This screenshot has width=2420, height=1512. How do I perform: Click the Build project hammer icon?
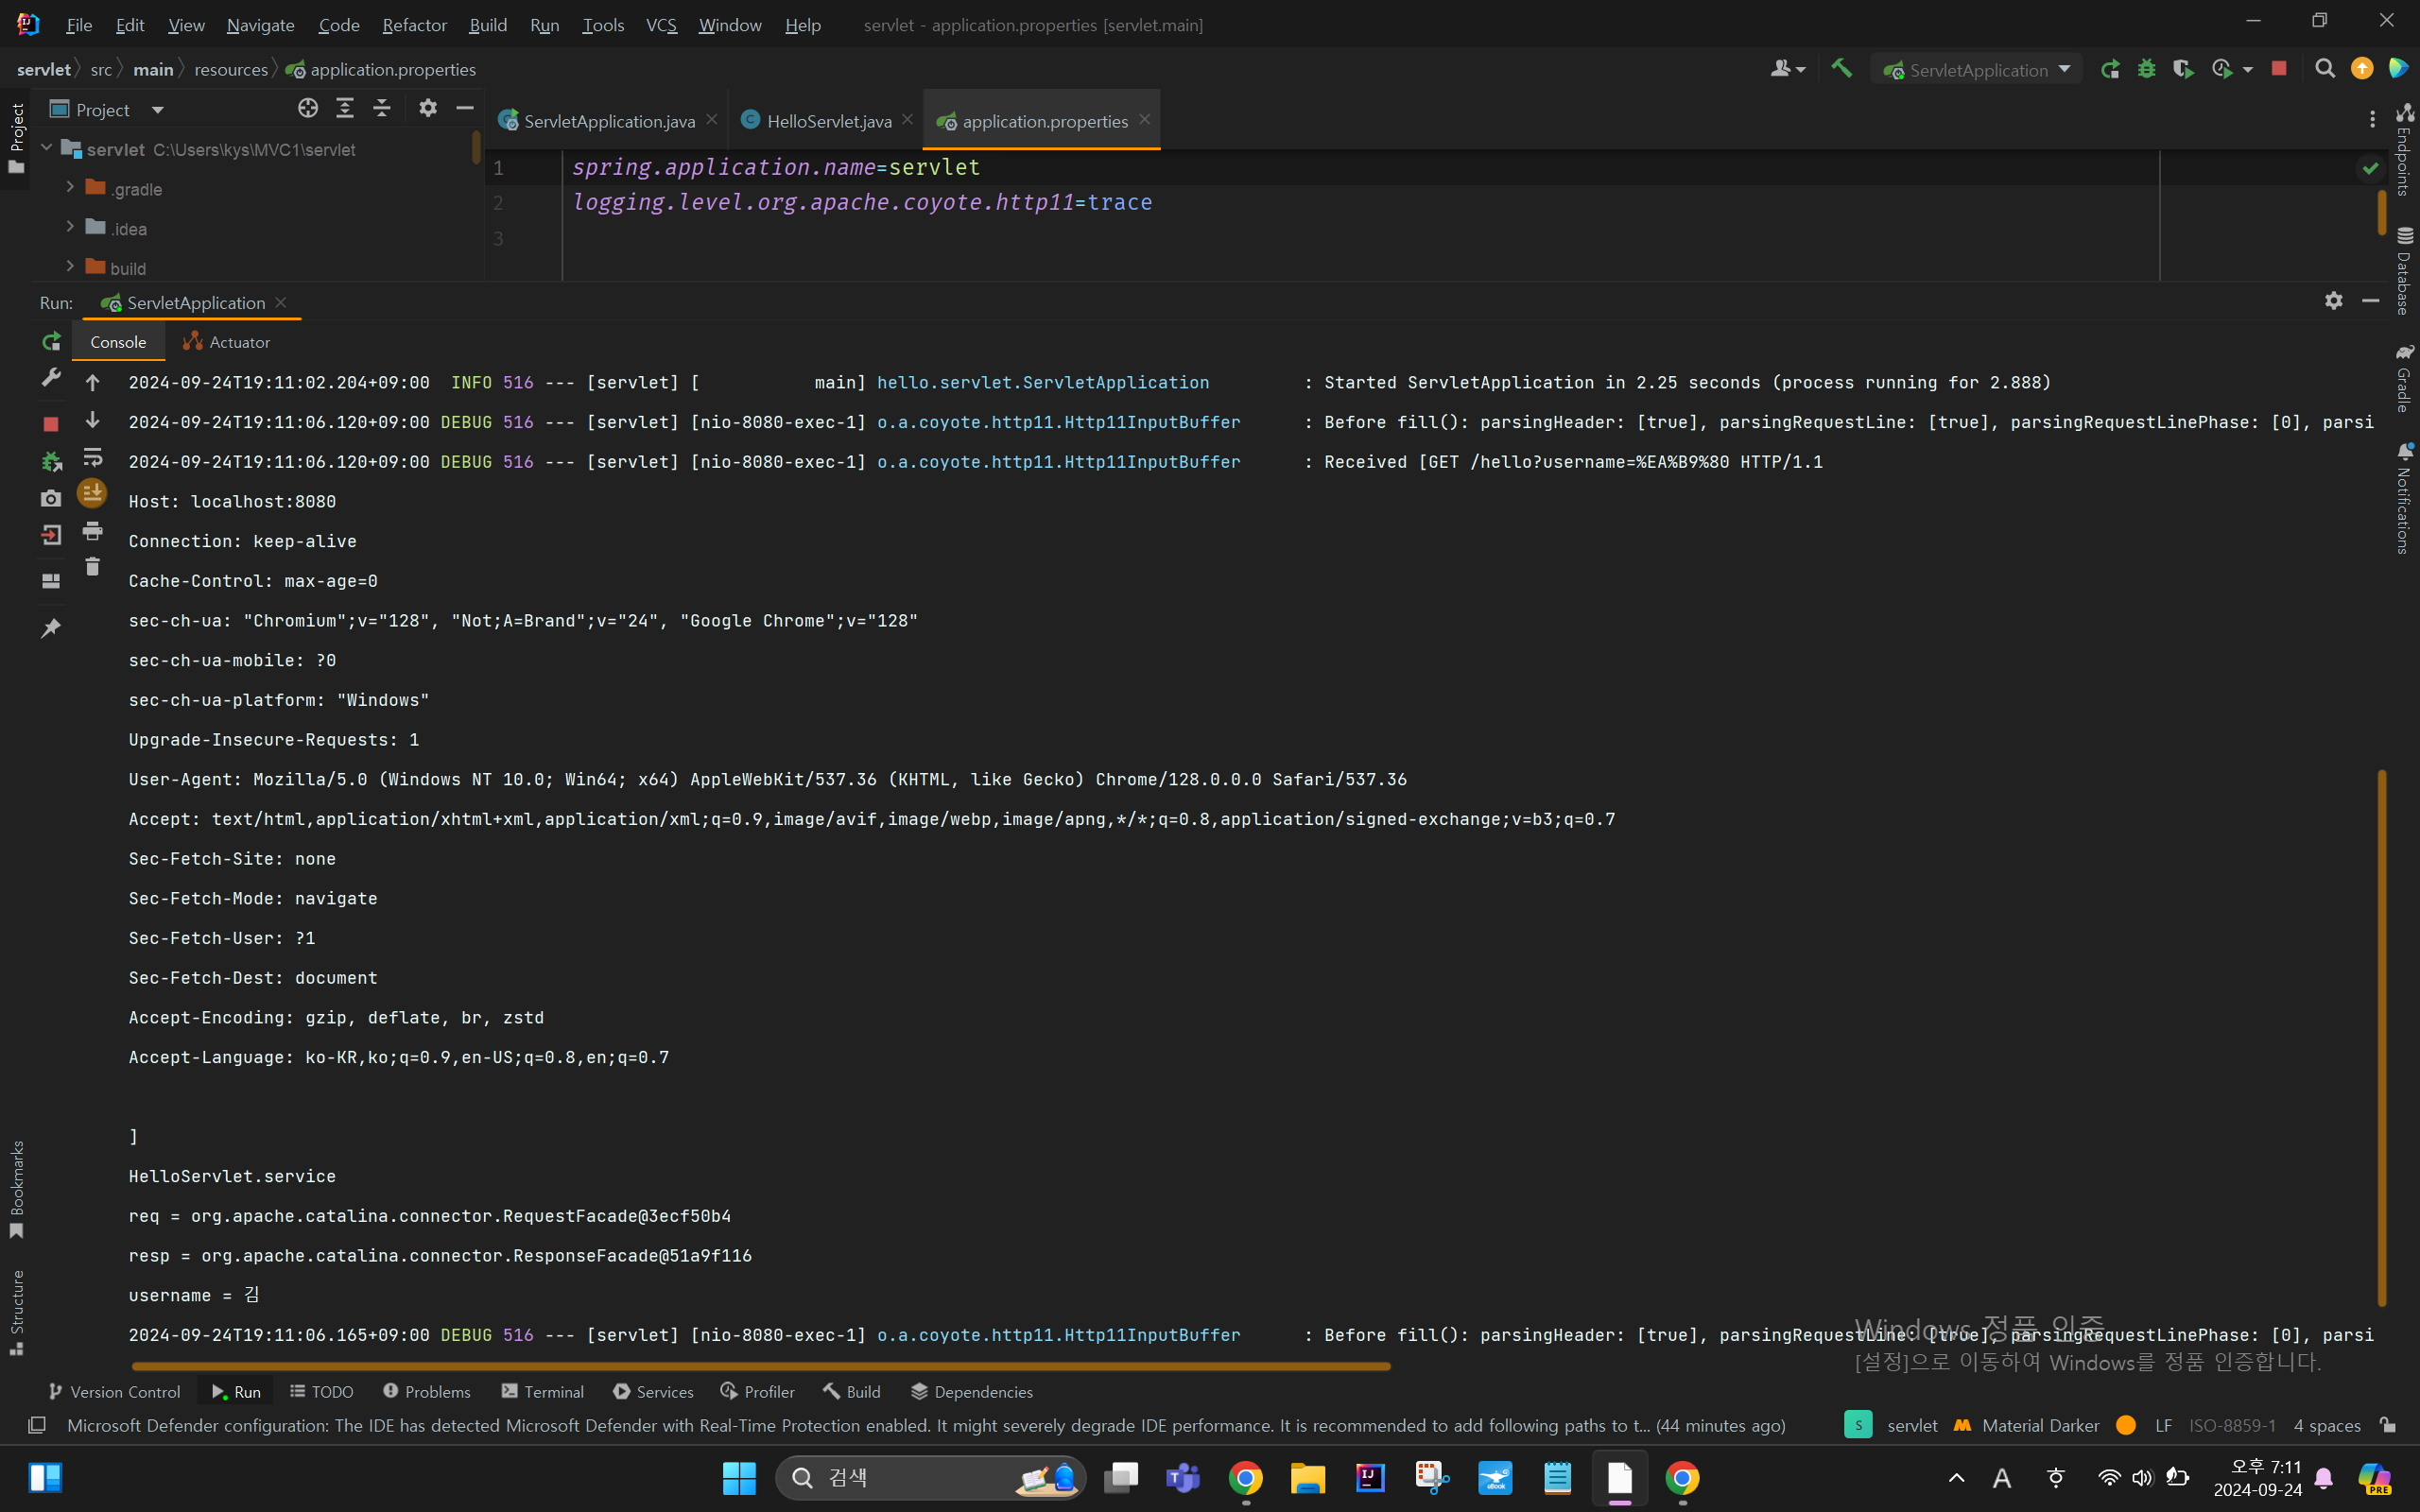tap(1841, 69)
